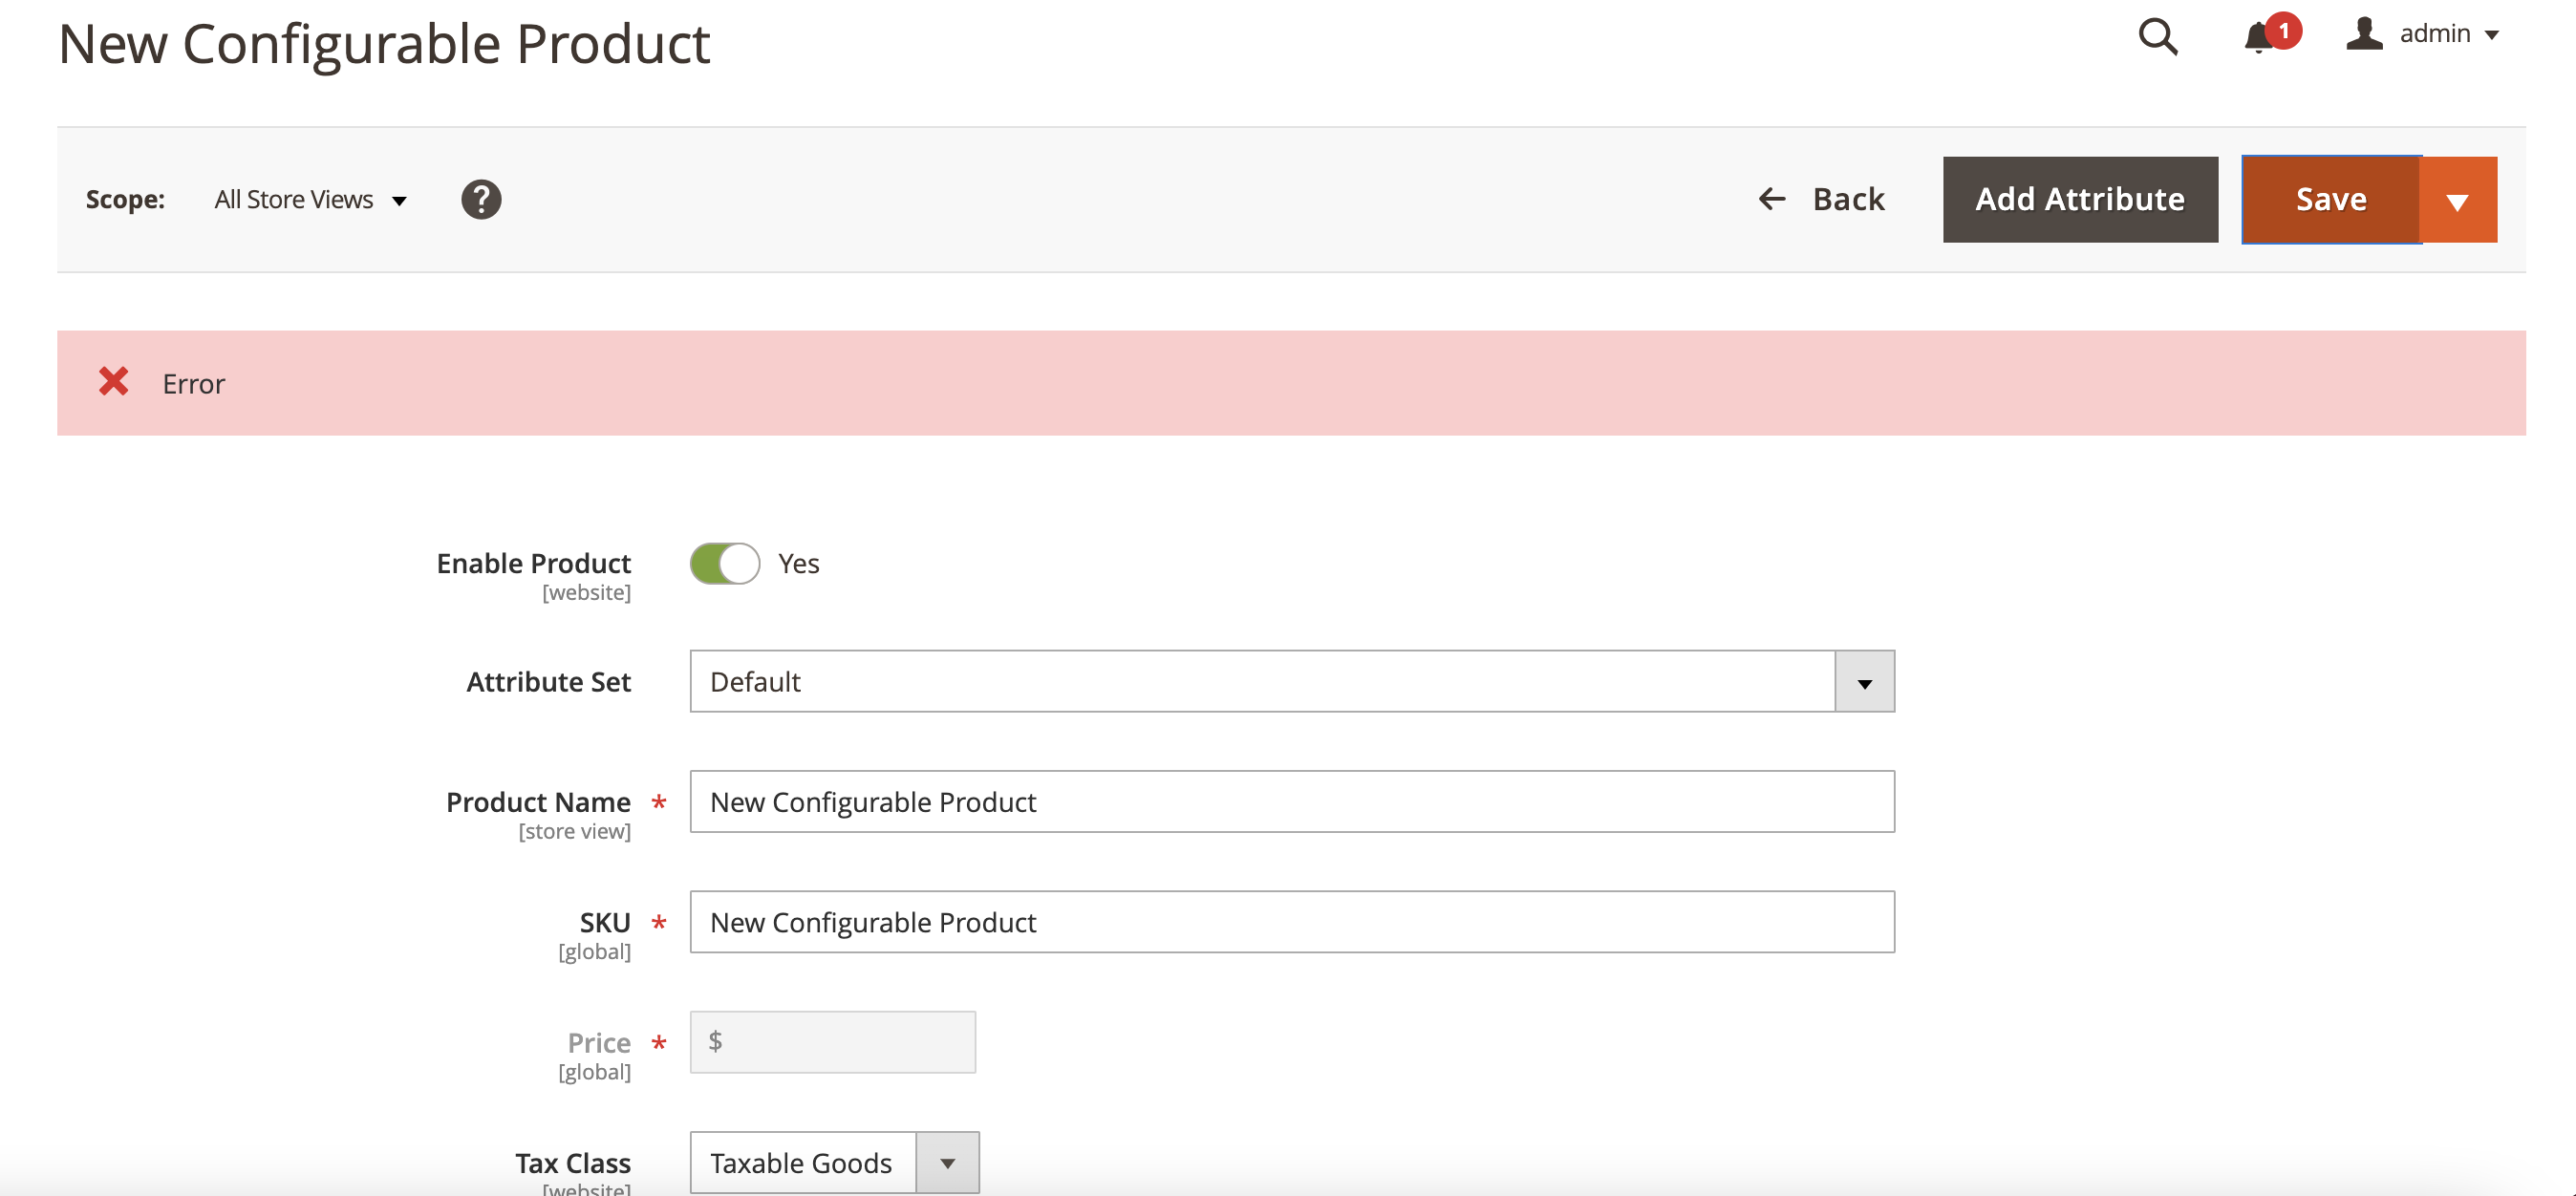This screenshot has width=2576, height=1196.
Task: Expand the Save button options arrow
Action: 2459,199
